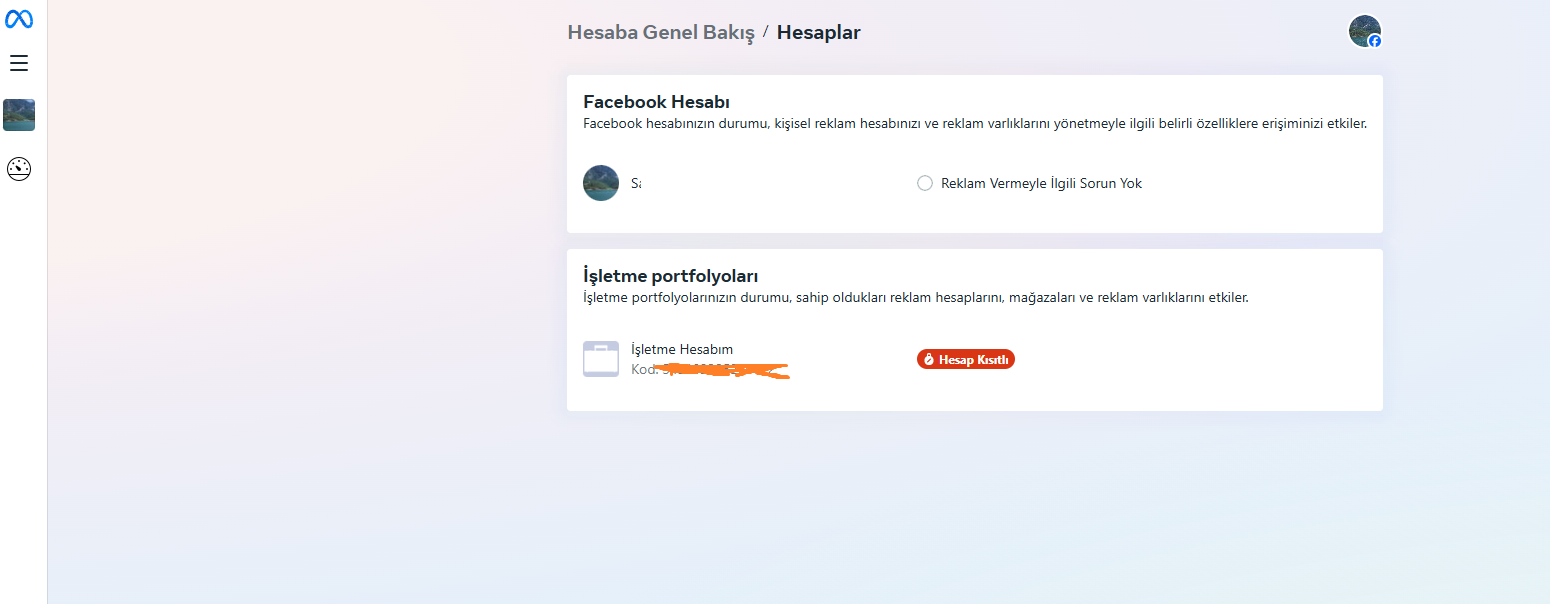The image size is (1550, 604).
Task: Click the Facebook account profile picture
Action: [x=601, y=183]
